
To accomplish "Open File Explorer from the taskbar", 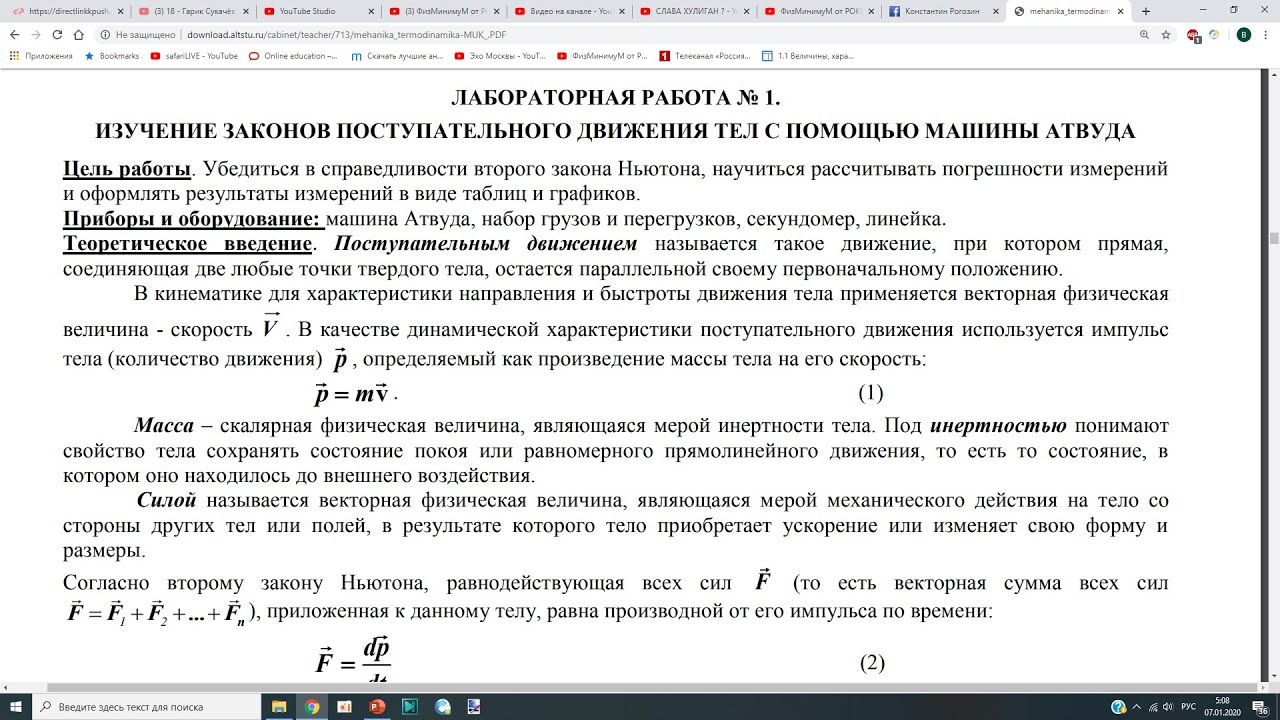I will point(279,706).
